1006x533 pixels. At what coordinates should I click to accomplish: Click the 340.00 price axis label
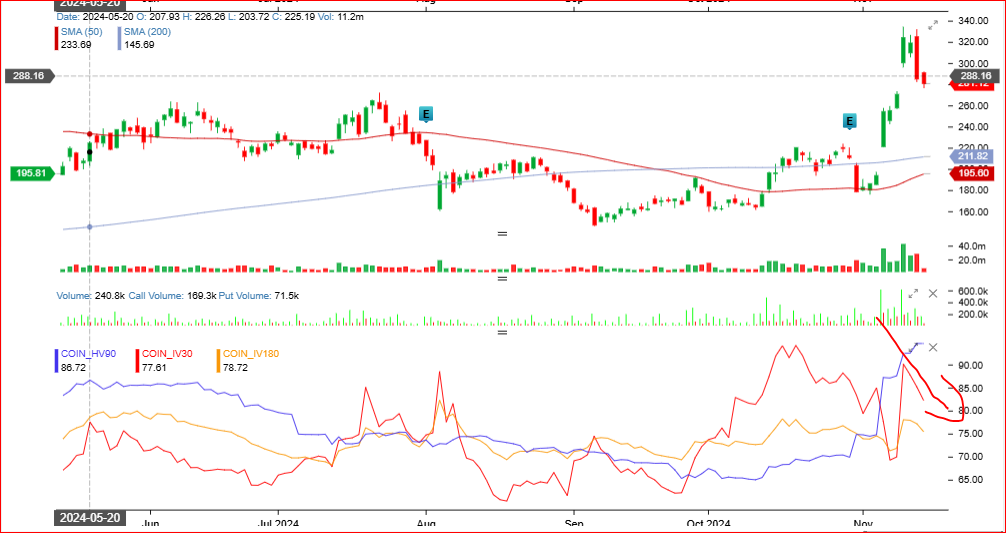click(972, 21)
